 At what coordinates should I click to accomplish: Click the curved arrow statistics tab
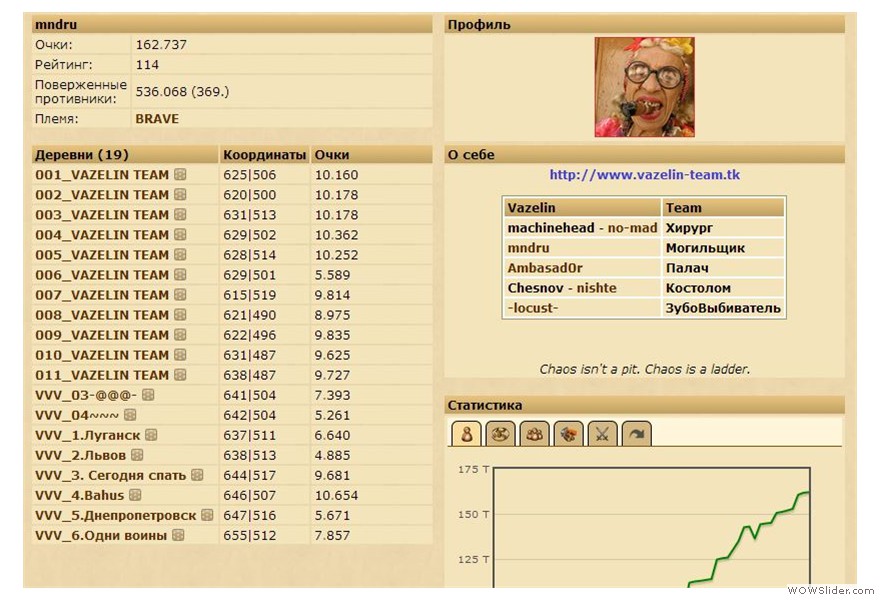coord(637,433)
